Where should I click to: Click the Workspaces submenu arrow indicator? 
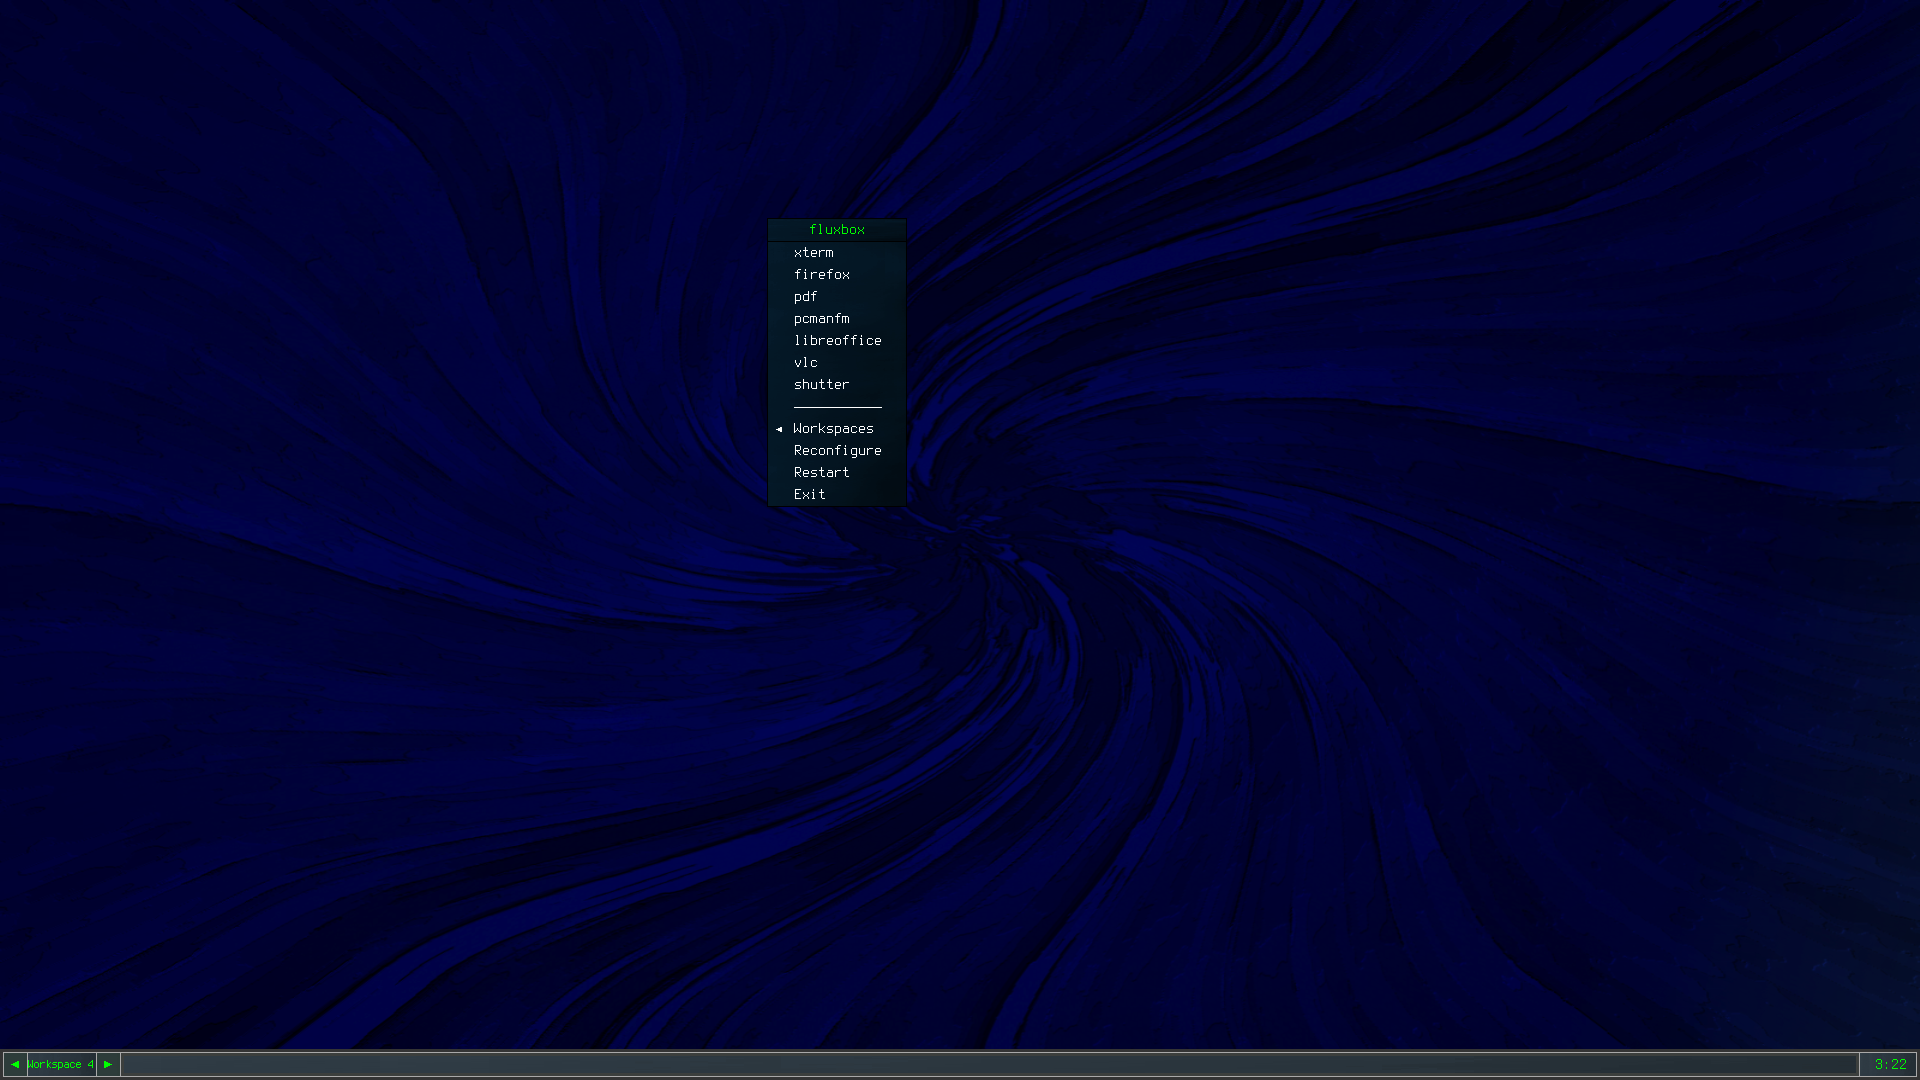[779, 429]
